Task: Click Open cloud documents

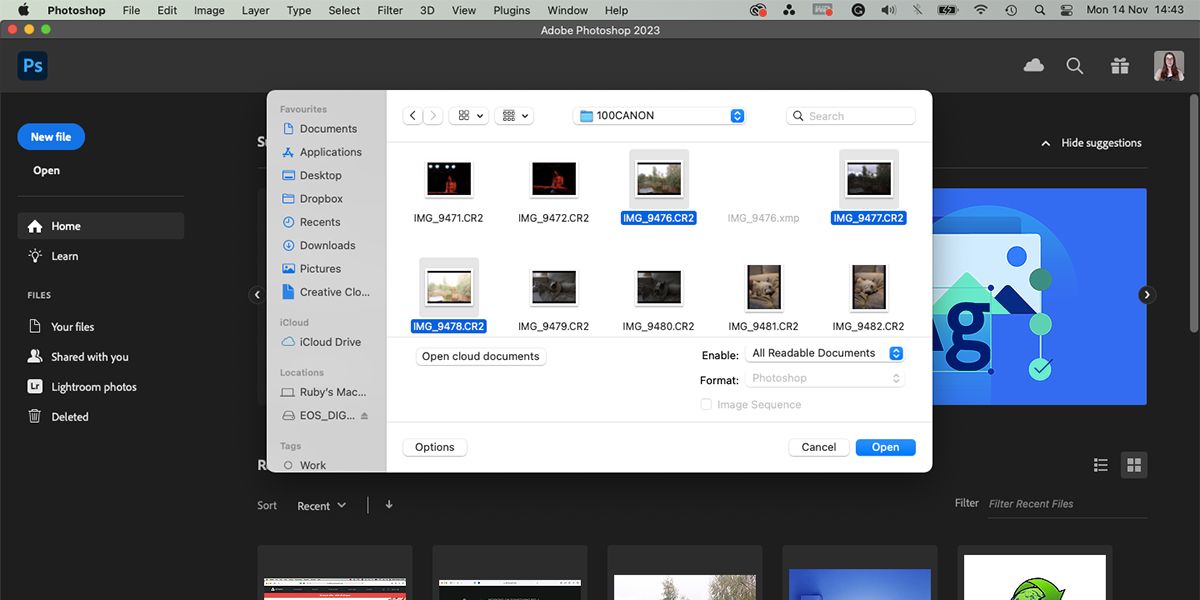Action: pyautogui.click(x=480, y=355)
